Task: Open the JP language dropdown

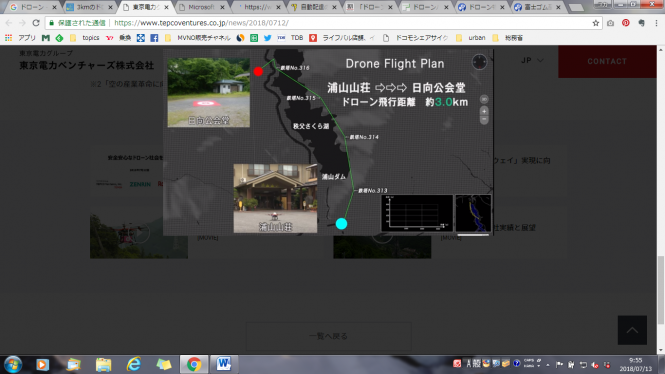Action: click(x=532, y=60)
